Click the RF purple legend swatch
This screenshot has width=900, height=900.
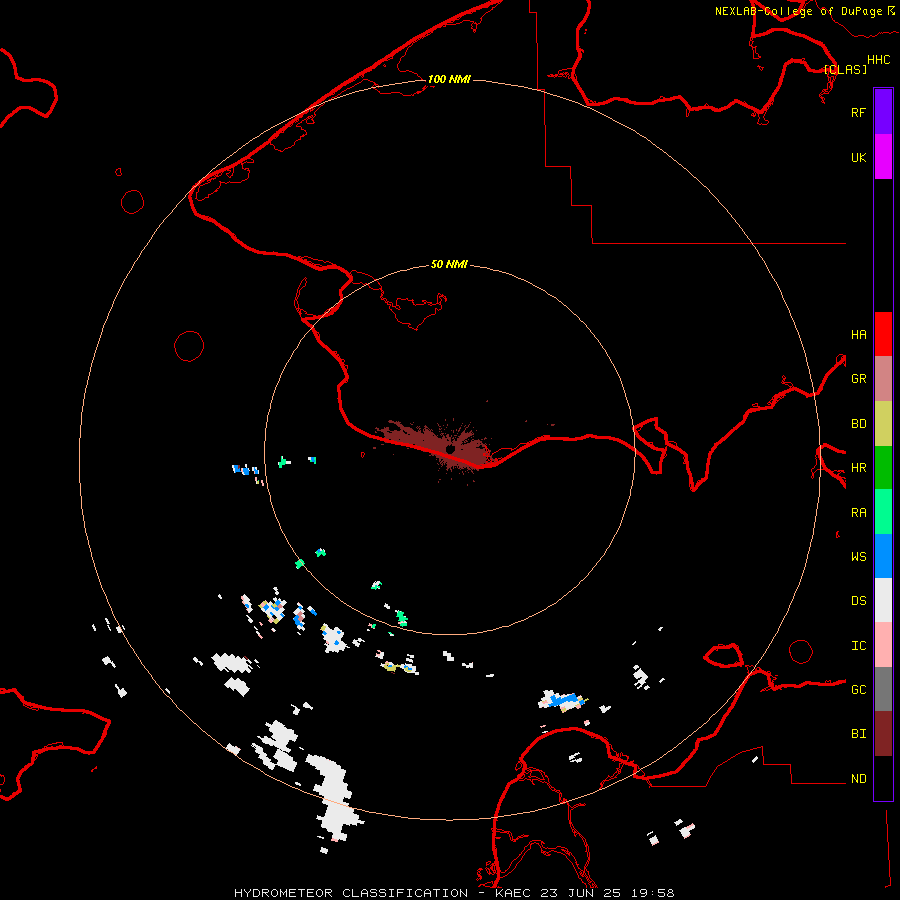tap(883, 112)
